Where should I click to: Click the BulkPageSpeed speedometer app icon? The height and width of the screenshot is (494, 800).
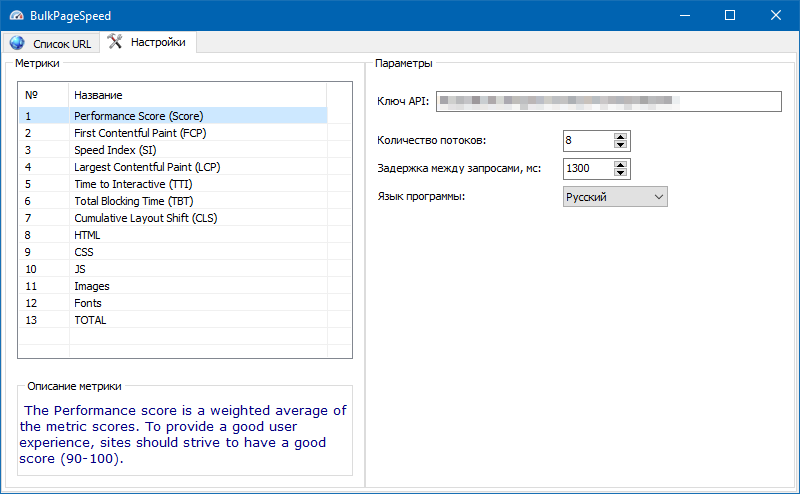(x=16, y=16)
